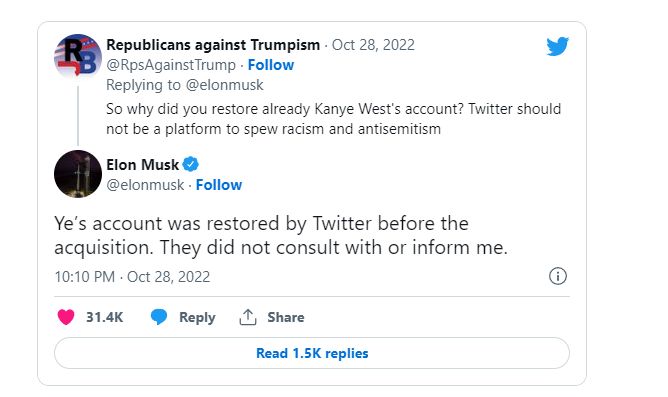This screenshot has width=668, height=397.
Task: Click @elonmusk in the Replying to line
Action: (225, 85)
